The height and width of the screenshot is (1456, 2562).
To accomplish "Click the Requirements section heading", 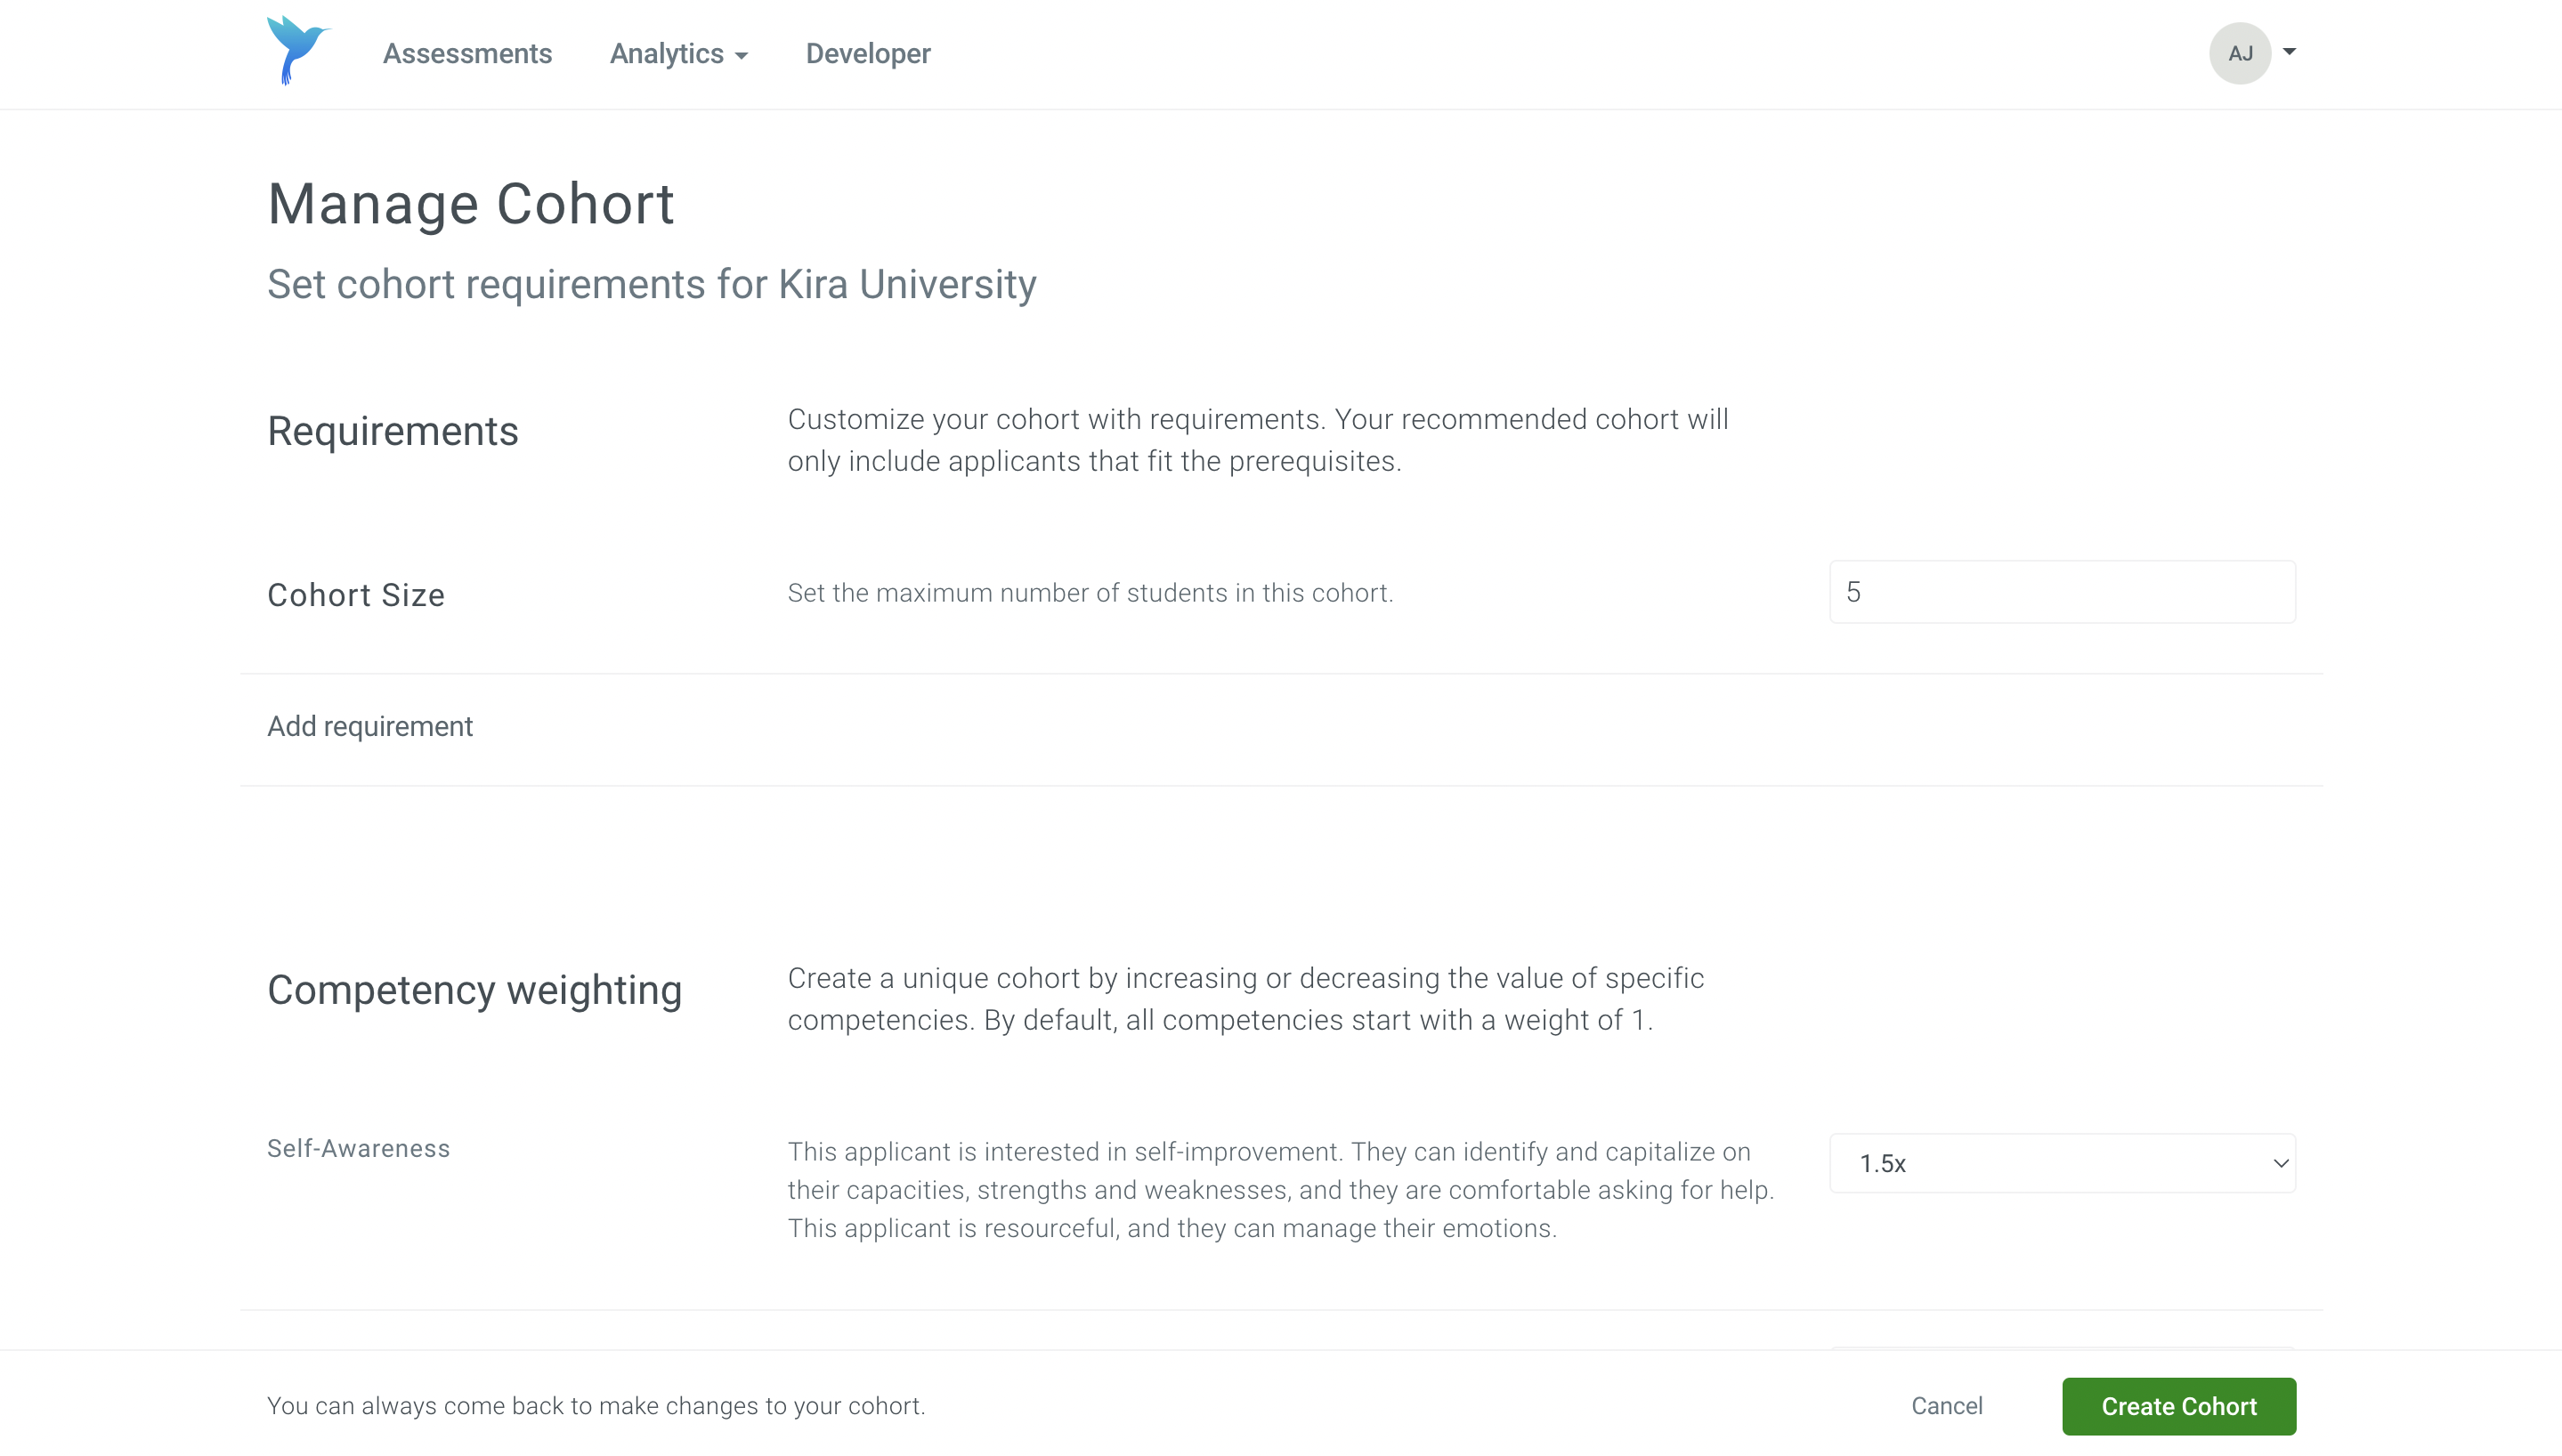I will click(392, 431).
